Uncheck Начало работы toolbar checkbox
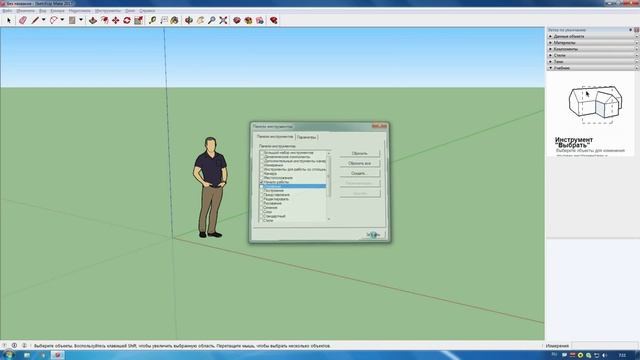640x360 pixels. (262, 182)
